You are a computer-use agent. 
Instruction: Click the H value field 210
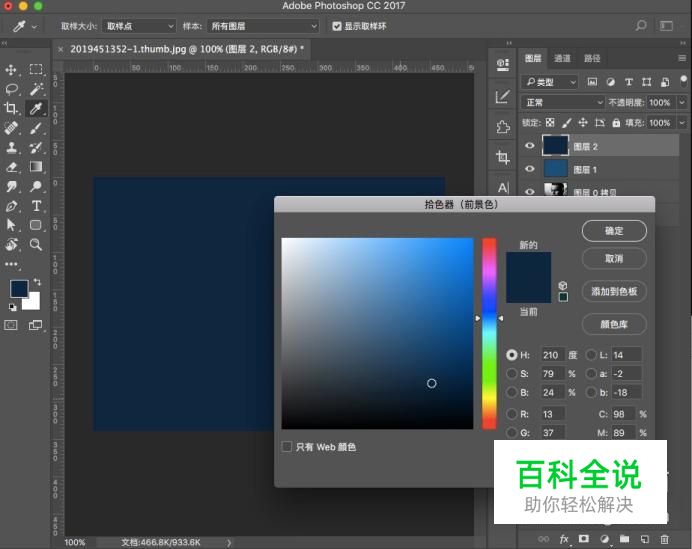pos(553,355)
